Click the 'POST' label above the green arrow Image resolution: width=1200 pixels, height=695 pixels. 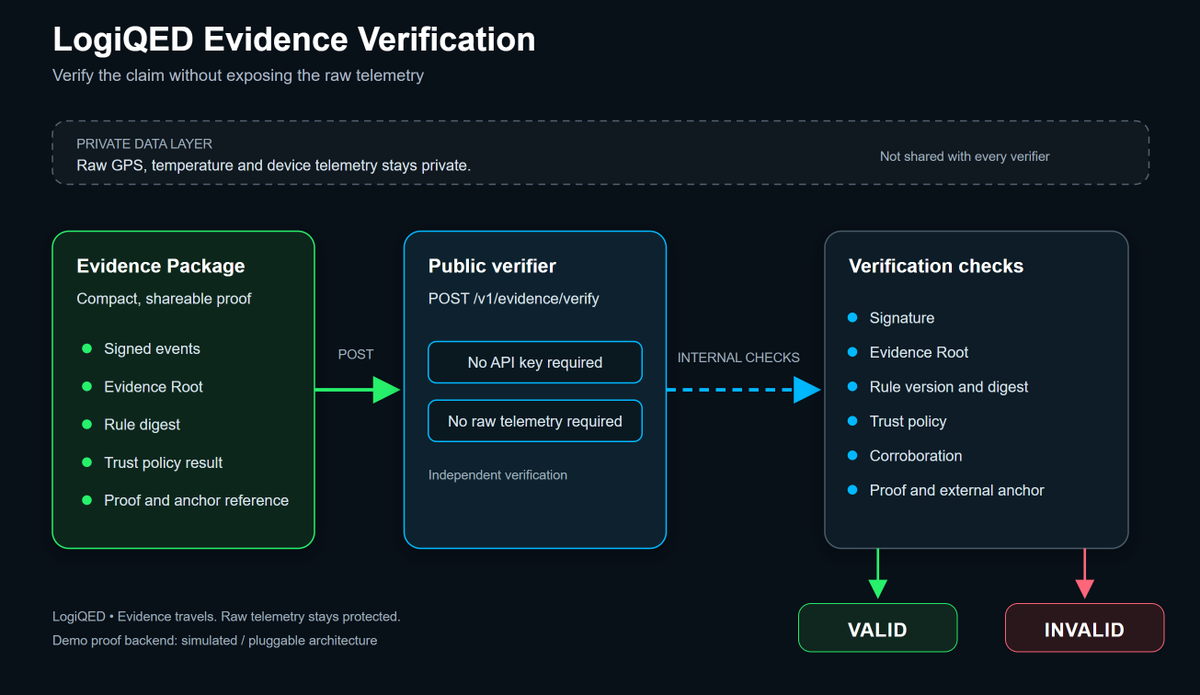[x=356, y=354]
